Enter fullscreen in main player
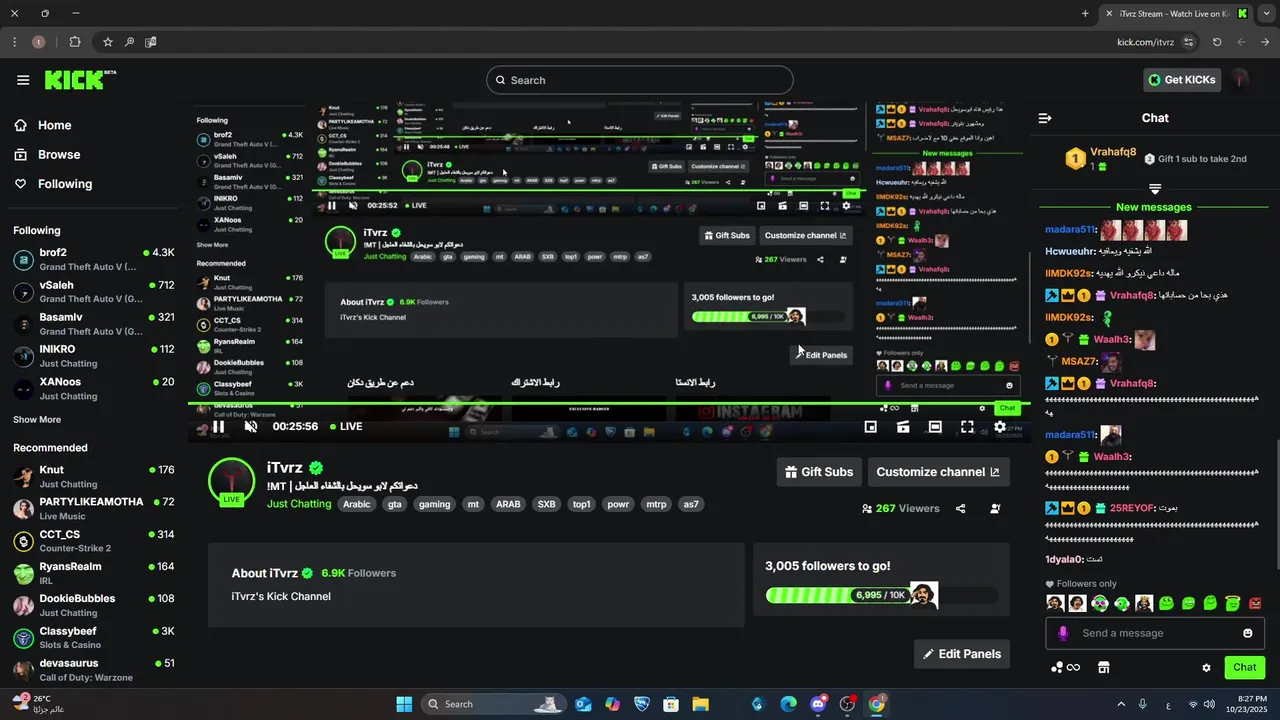The width and height of the screenshot is (1280, 720). (967, 427)
